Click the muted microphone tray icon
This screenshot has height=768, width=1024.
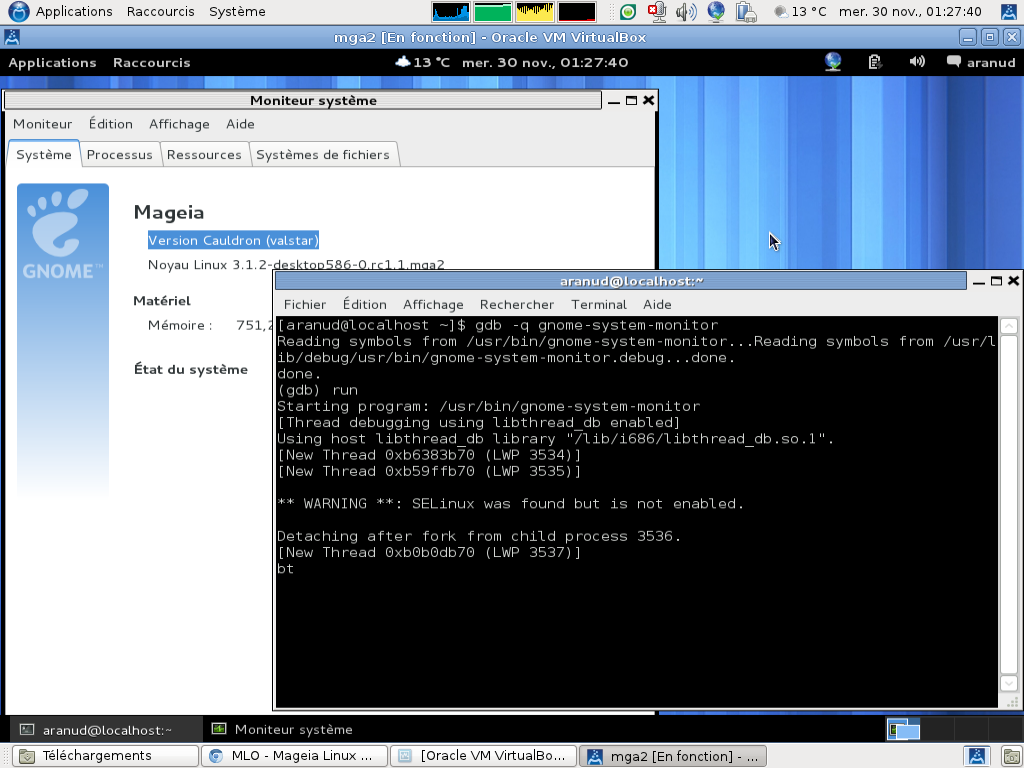657,12
